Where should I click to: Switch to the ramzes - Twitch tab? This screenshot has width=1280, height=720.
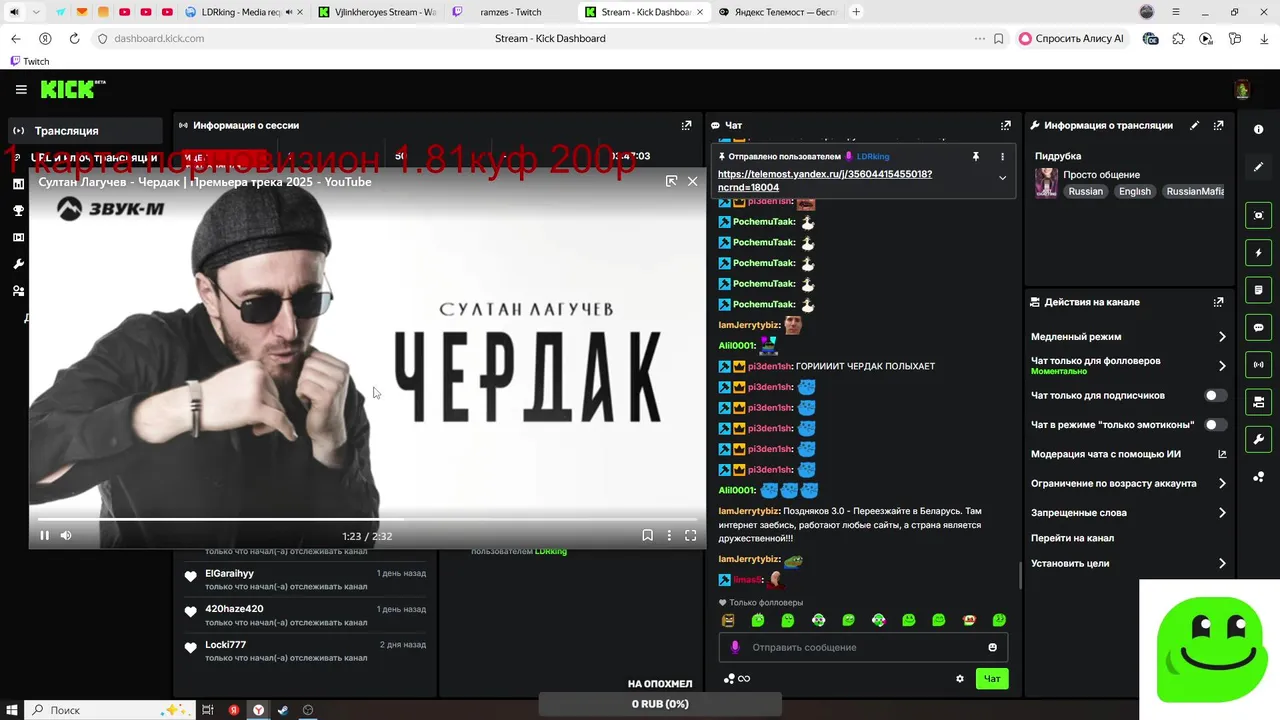pos(510,12)
